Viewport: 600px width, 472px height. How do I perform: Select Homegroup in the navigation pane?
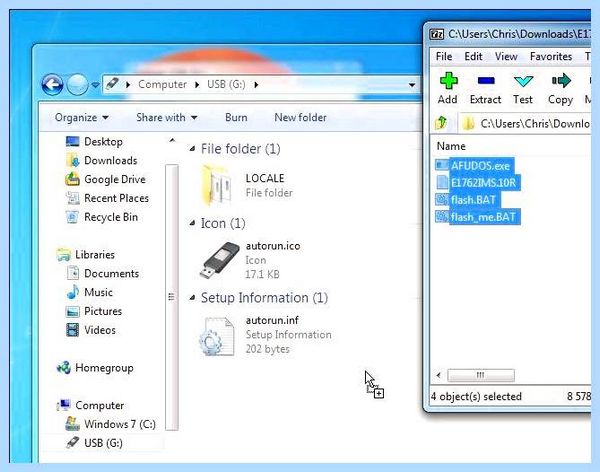click(x=95, y=368)
